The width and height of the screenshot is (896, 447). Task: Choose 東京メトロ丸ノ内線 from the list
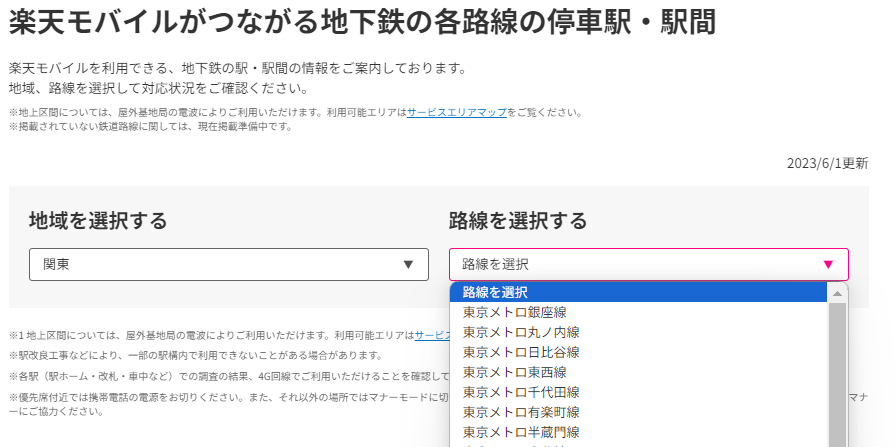point(638,332)
